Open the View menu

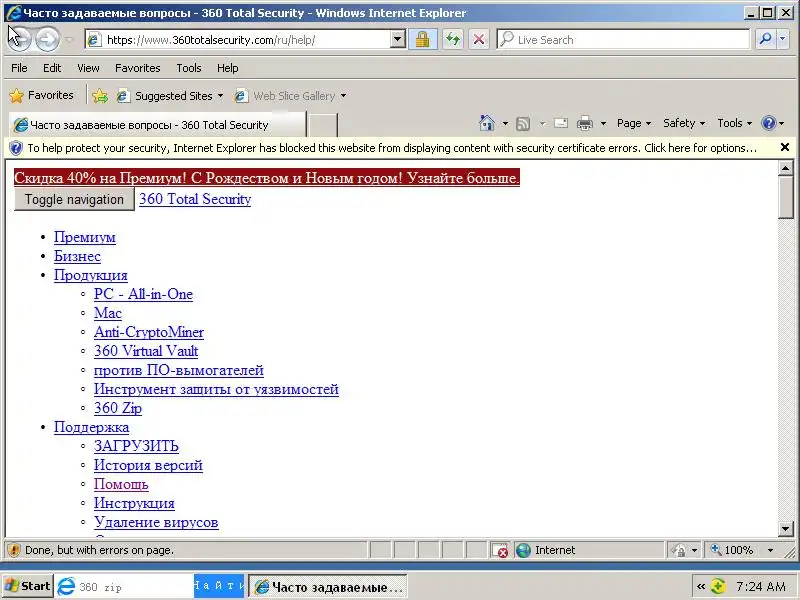tap(88, 68)
